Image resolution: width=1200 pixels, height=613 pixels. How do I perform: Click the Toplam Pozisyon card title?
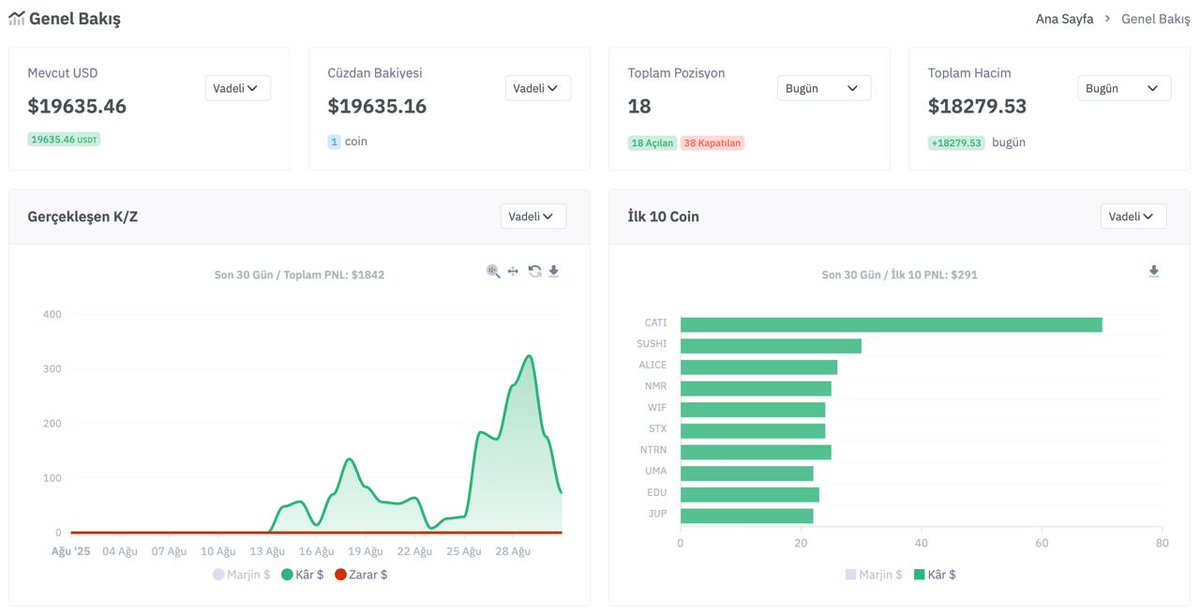pyautogui.click(x=676, y=73)
